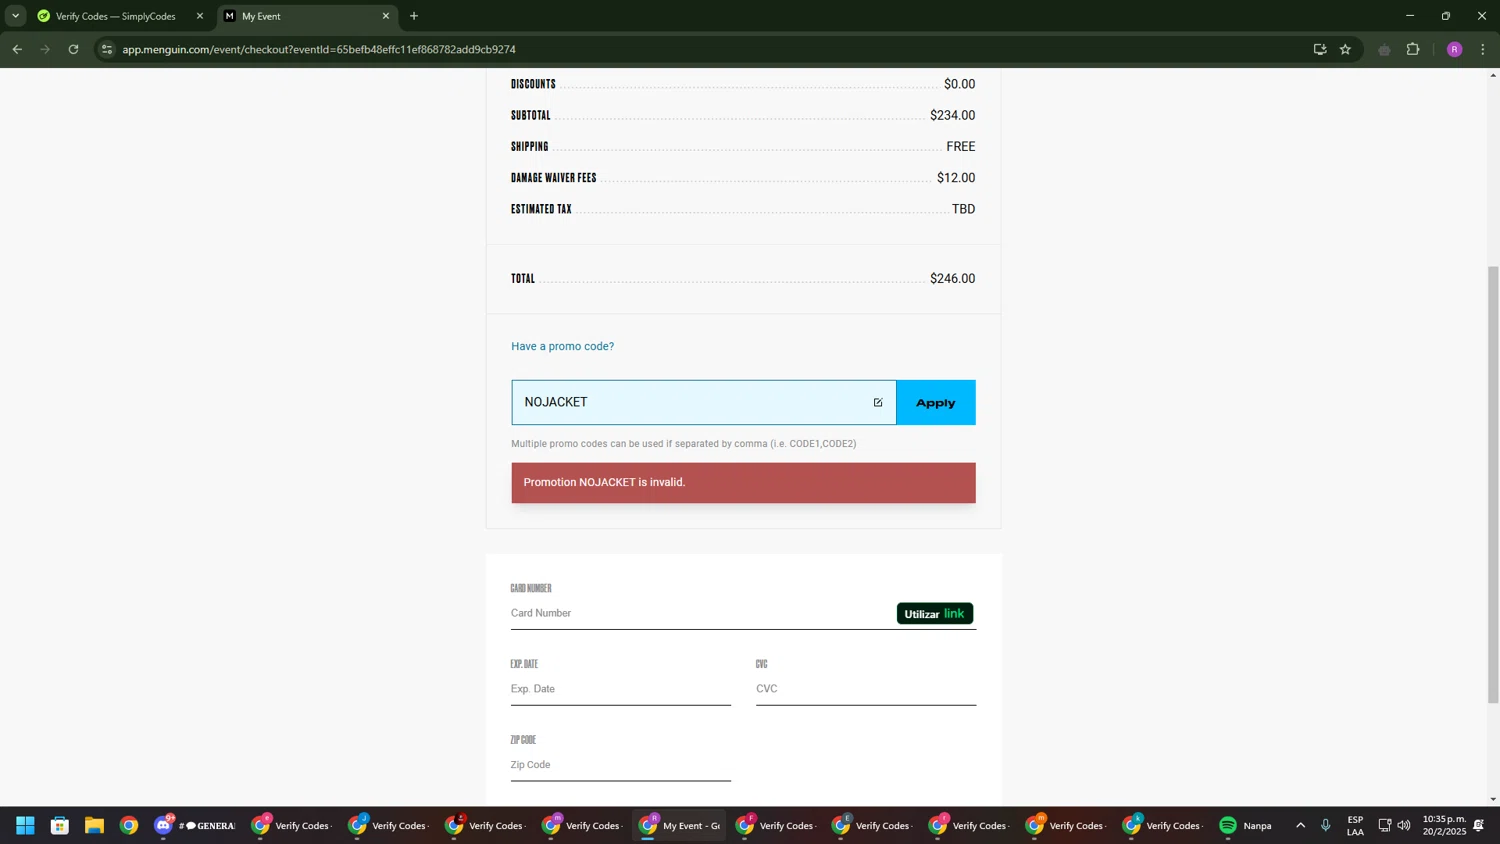
Task: Open Chrome's three-dot menu
Action: tap(1482, 49)
